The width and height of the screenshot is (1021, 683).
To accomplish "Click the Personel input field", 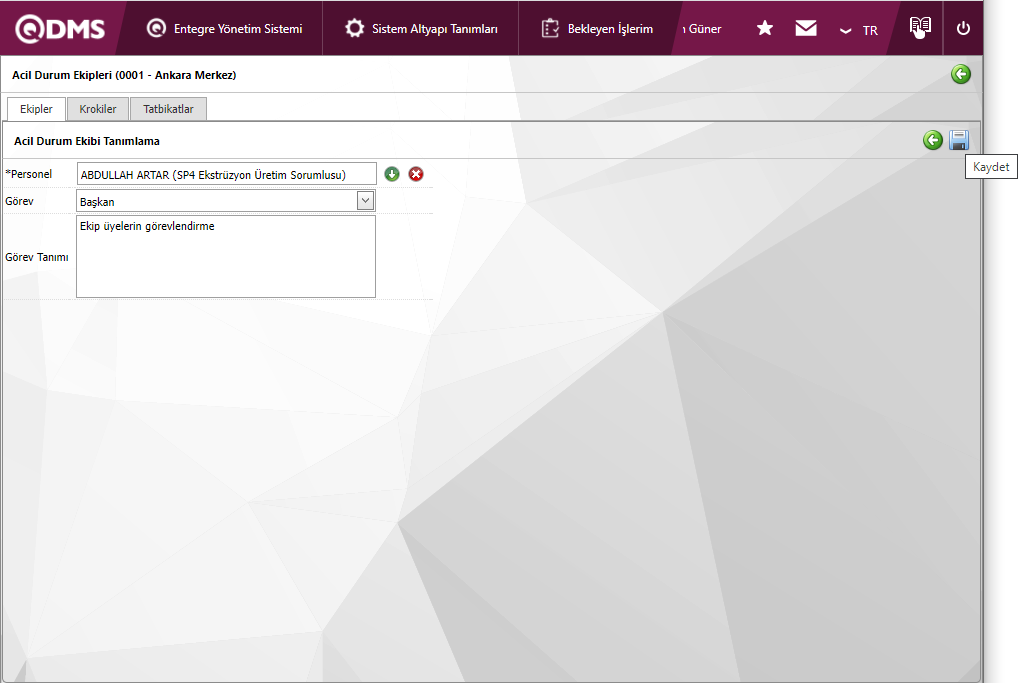I will click(227, 174).
